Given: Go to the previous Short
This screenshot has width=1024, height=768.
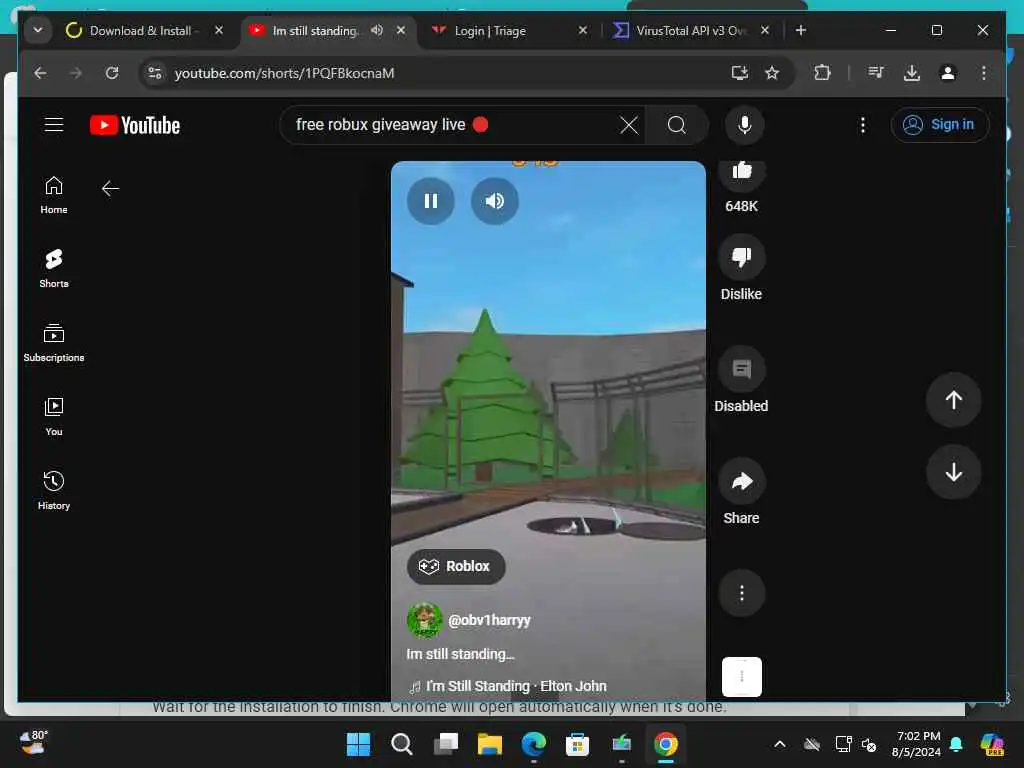Looking at the screenshot, I should [953, 400].
